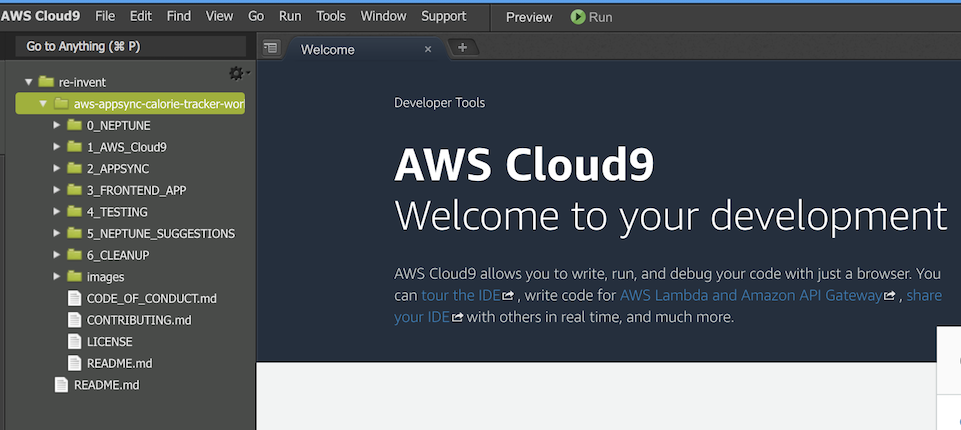Click the 6_CLEANUP folder icon
The width and height of the screenshot is (961, 430).
click(75, 254)
